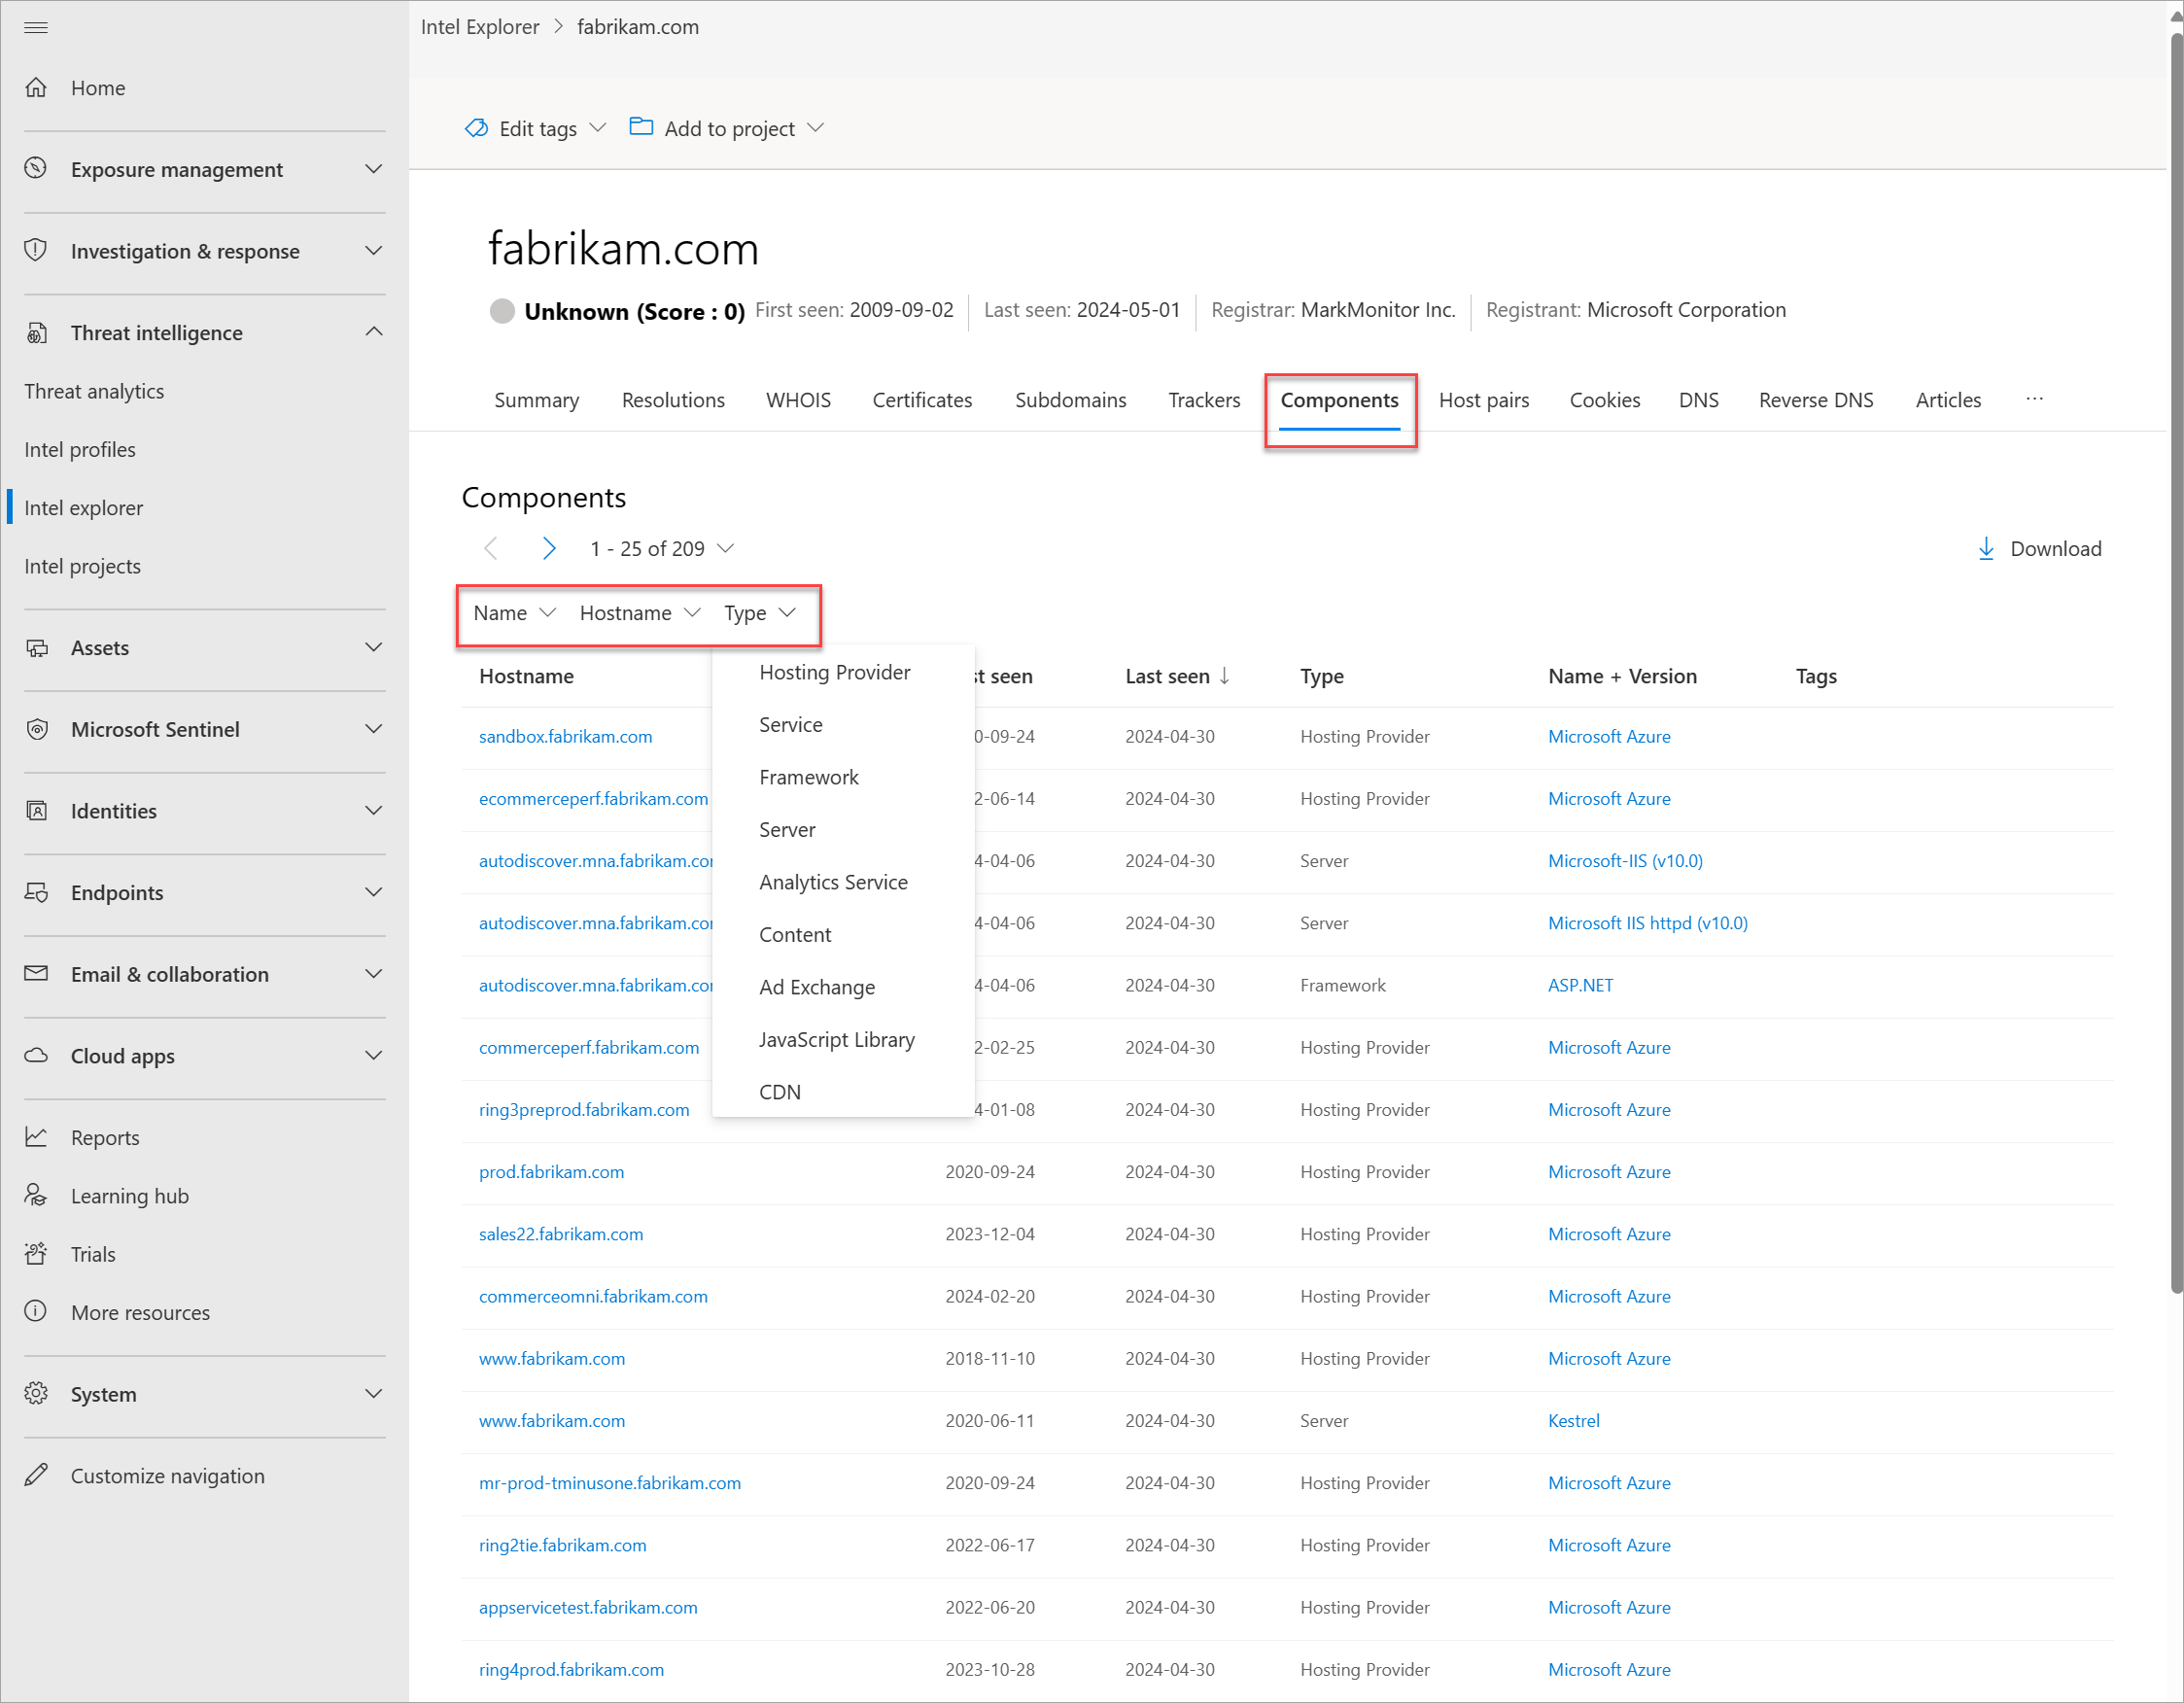The height and width of the screenshot is (1703, 2184).
Task: Switch to the WHOIS tab
Action: 798,400
